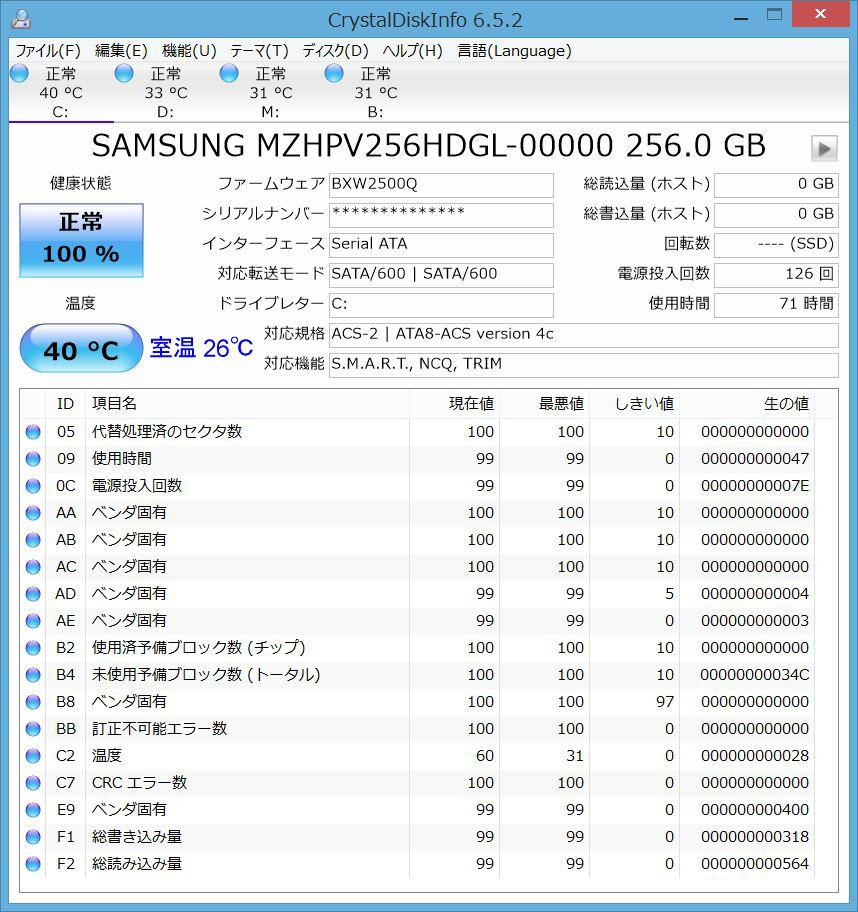Select the D: disk tab at 33 °C
This screenshot has height=912, width=858.
click(166, 92)
